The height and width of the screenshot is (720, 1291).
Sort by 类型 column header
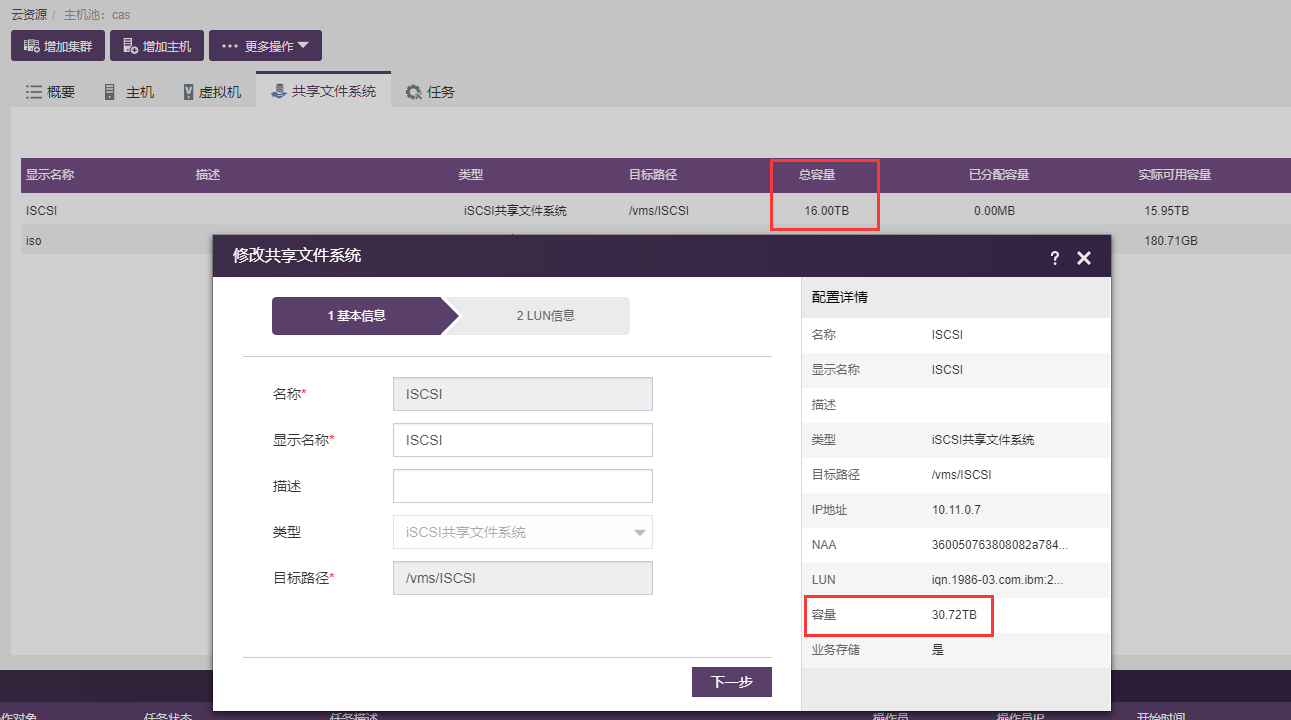[x=471, y=175]
